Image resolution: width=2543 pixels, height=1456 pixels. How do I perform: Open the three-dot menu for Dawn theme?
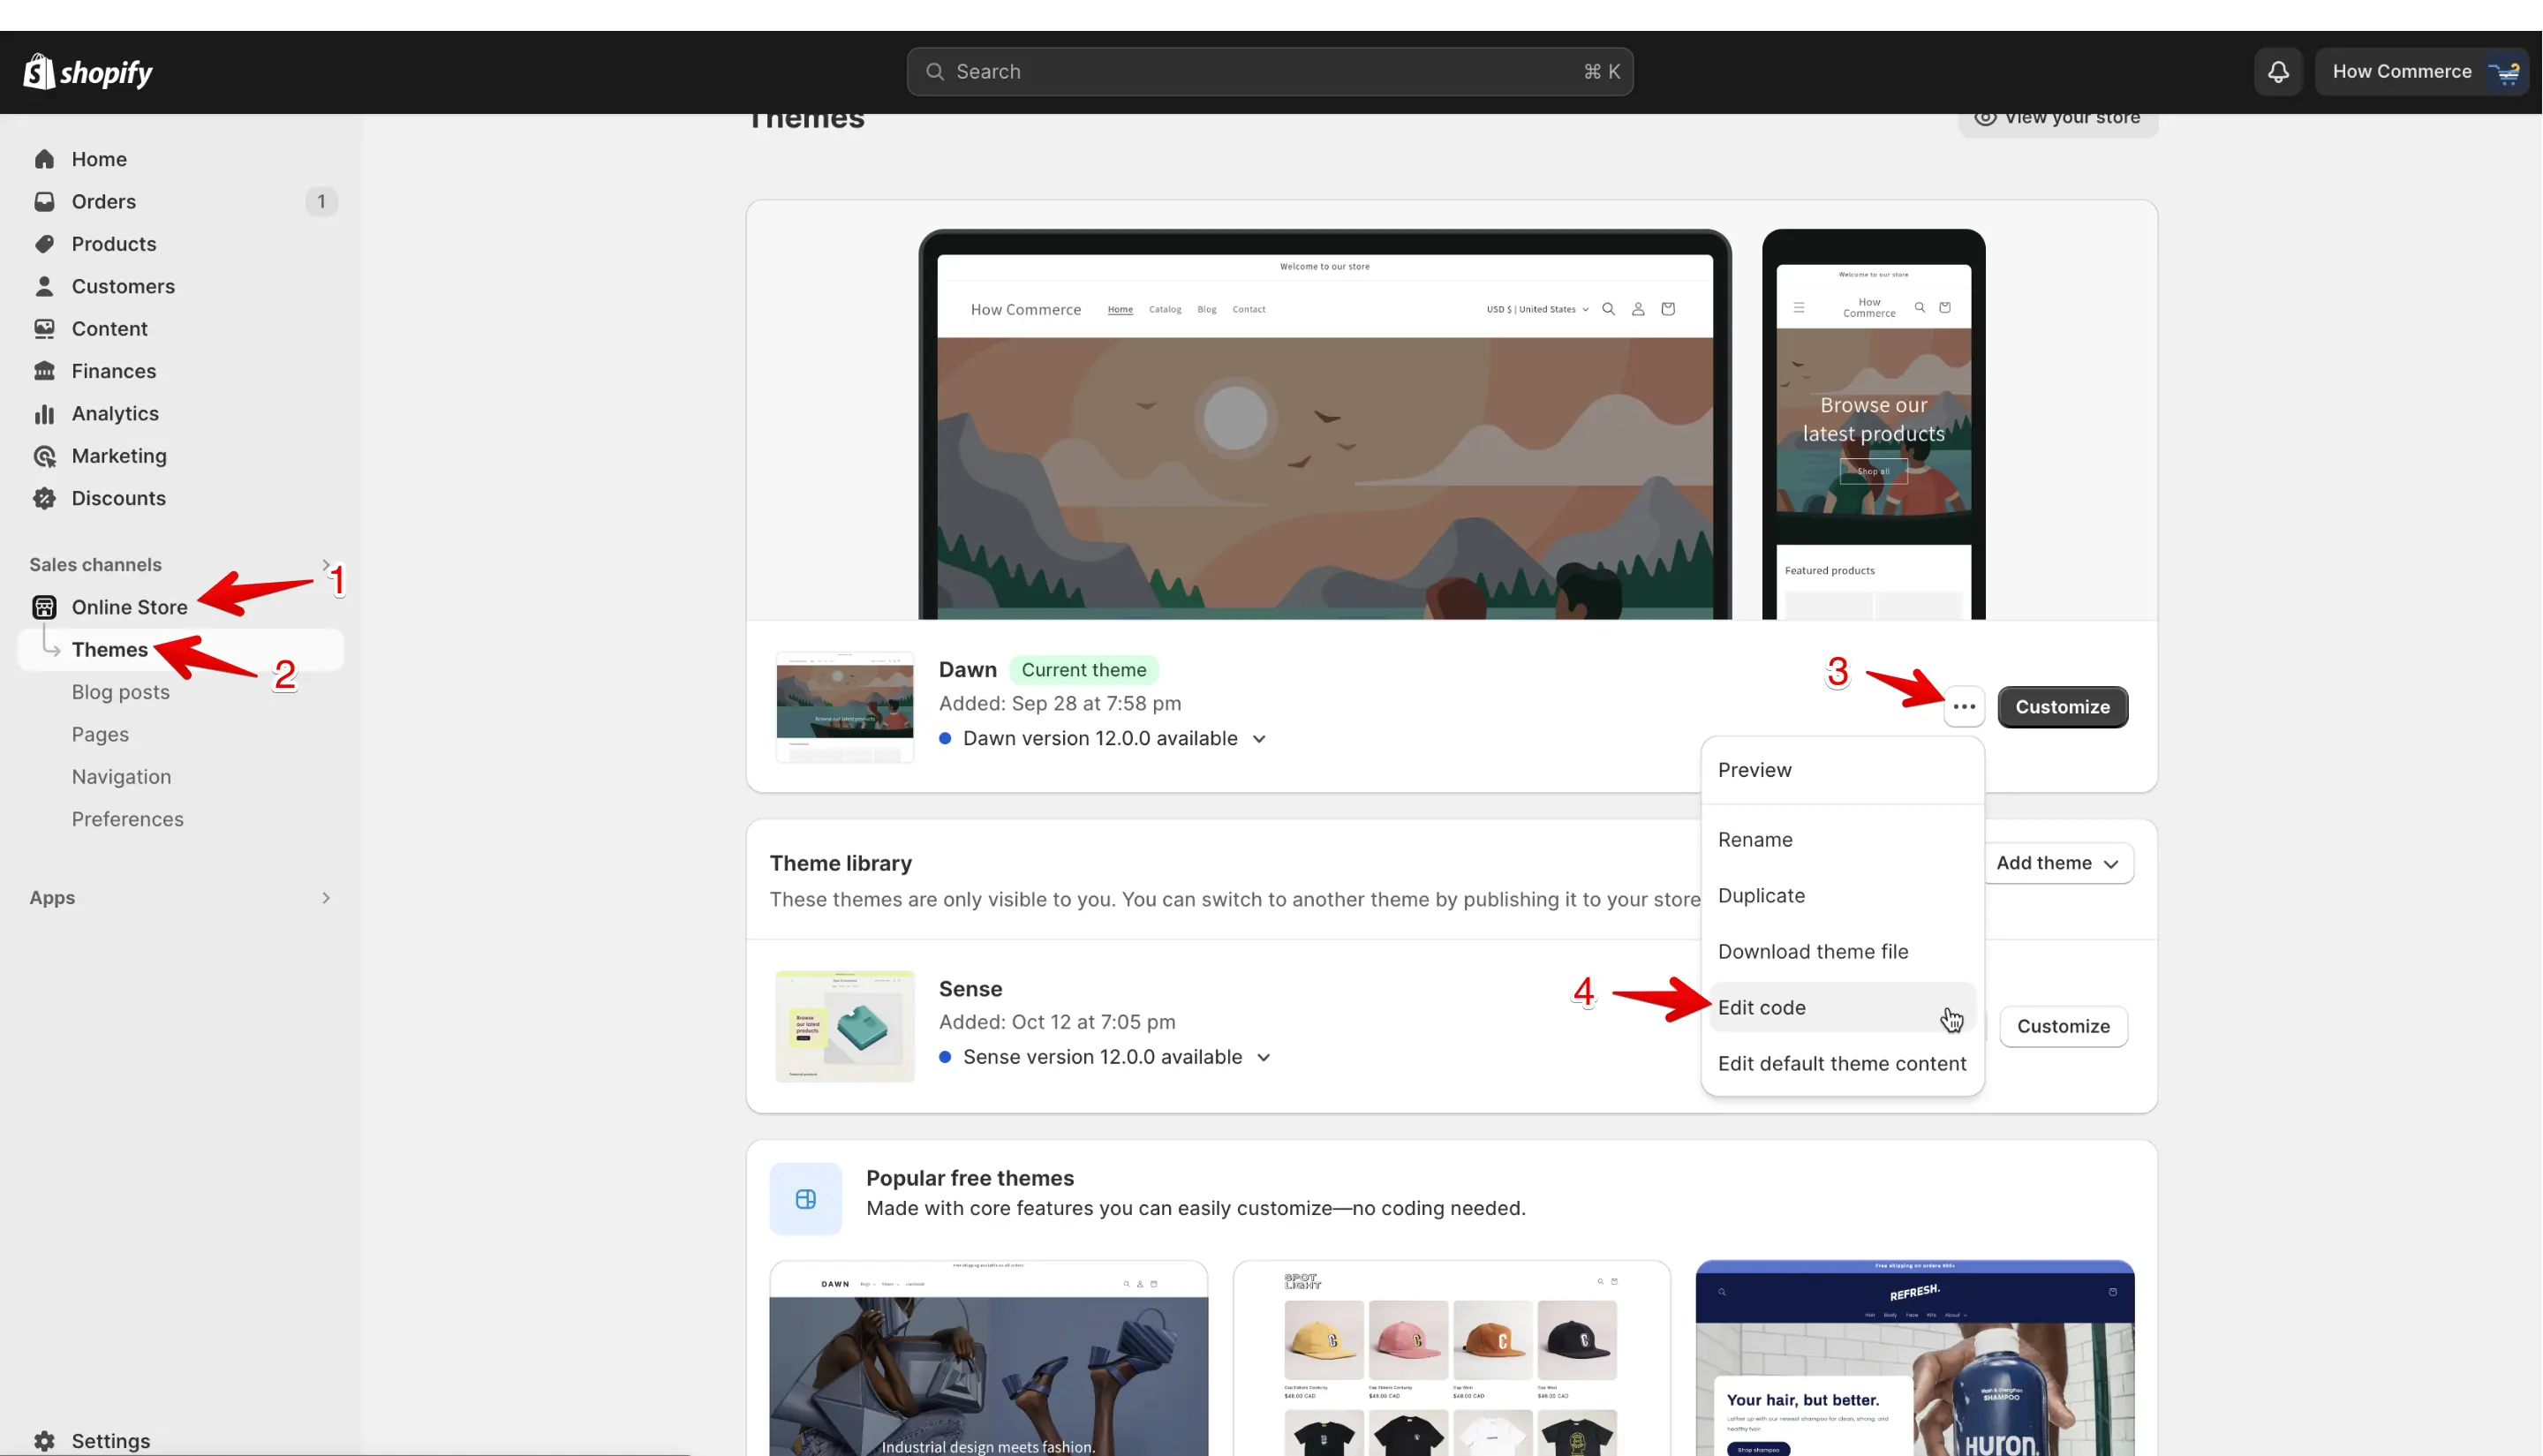tap(1964, 707)
